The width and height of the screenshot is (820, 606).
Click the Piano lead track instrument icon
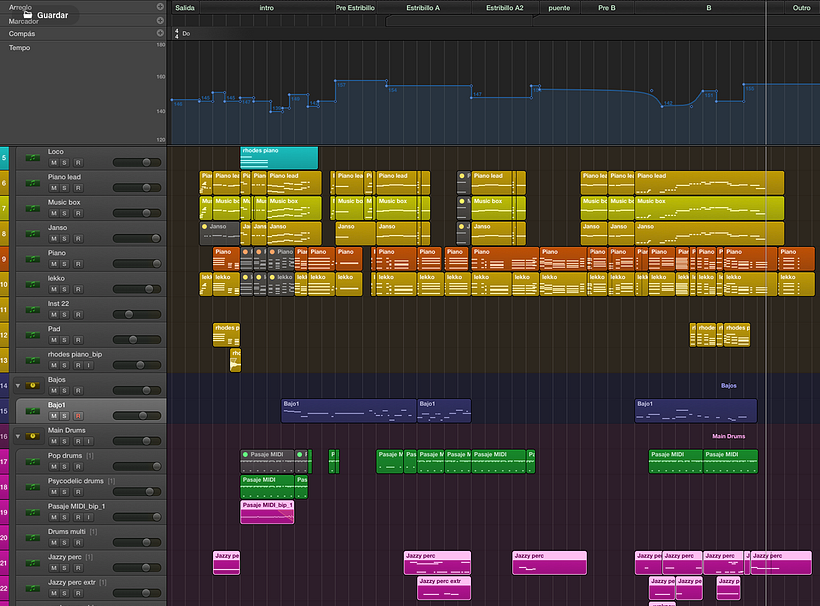(x=33, y=183)
